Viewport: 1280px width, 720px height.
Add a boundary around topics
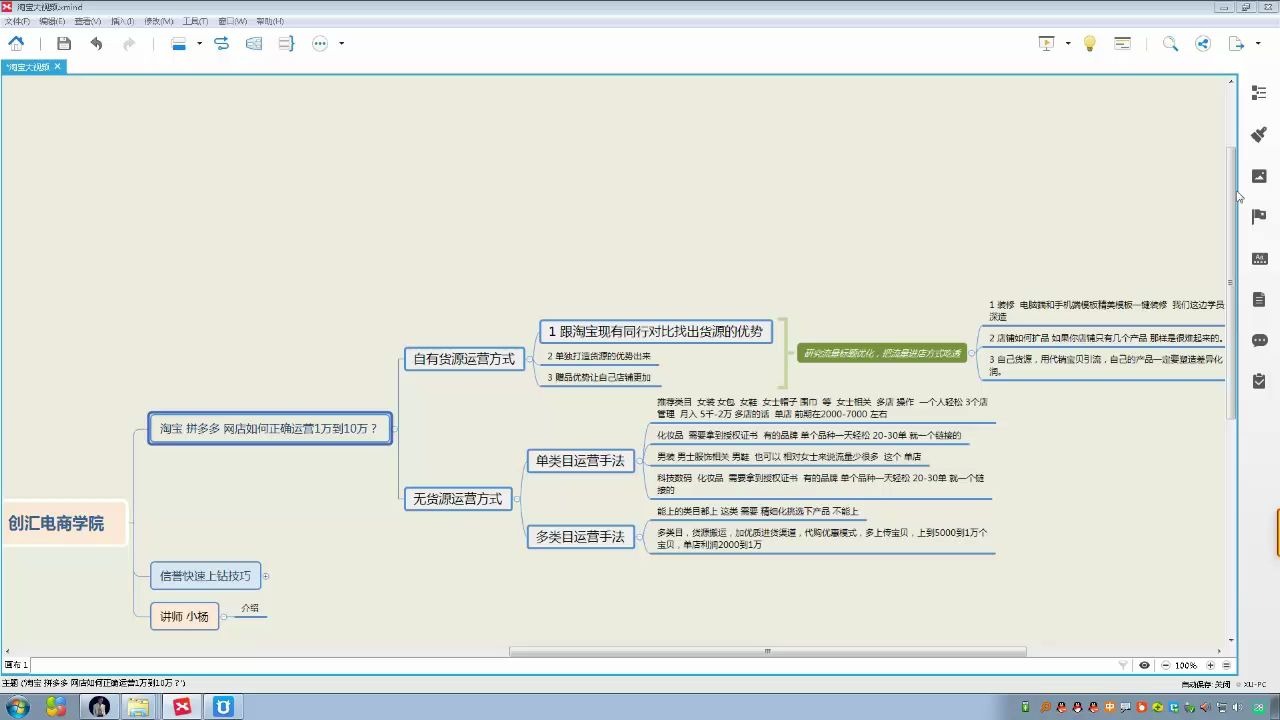point(254,43)
